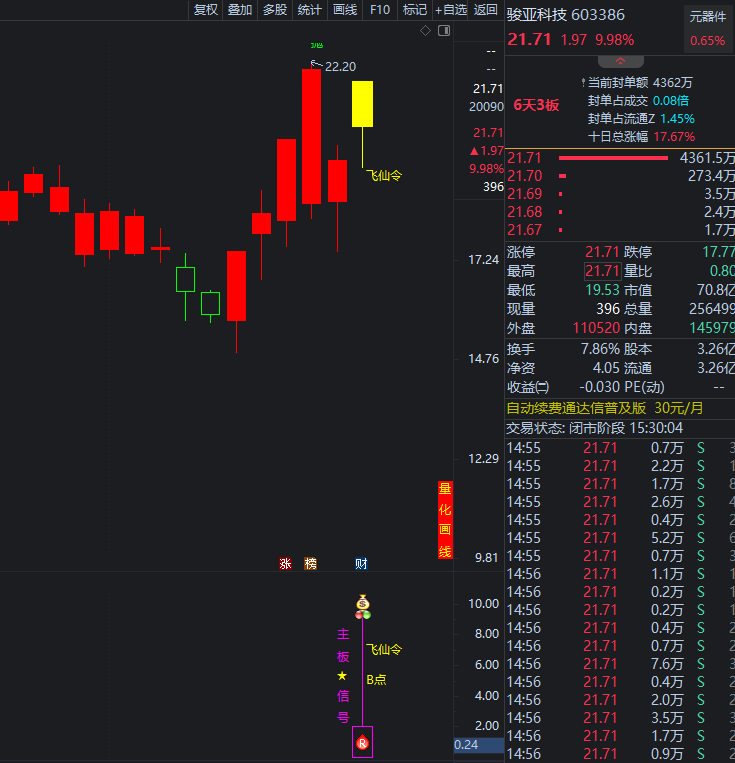Collapse the limit-up info panel chevron
Screen dimensions: 735x763
pos(621,61)
